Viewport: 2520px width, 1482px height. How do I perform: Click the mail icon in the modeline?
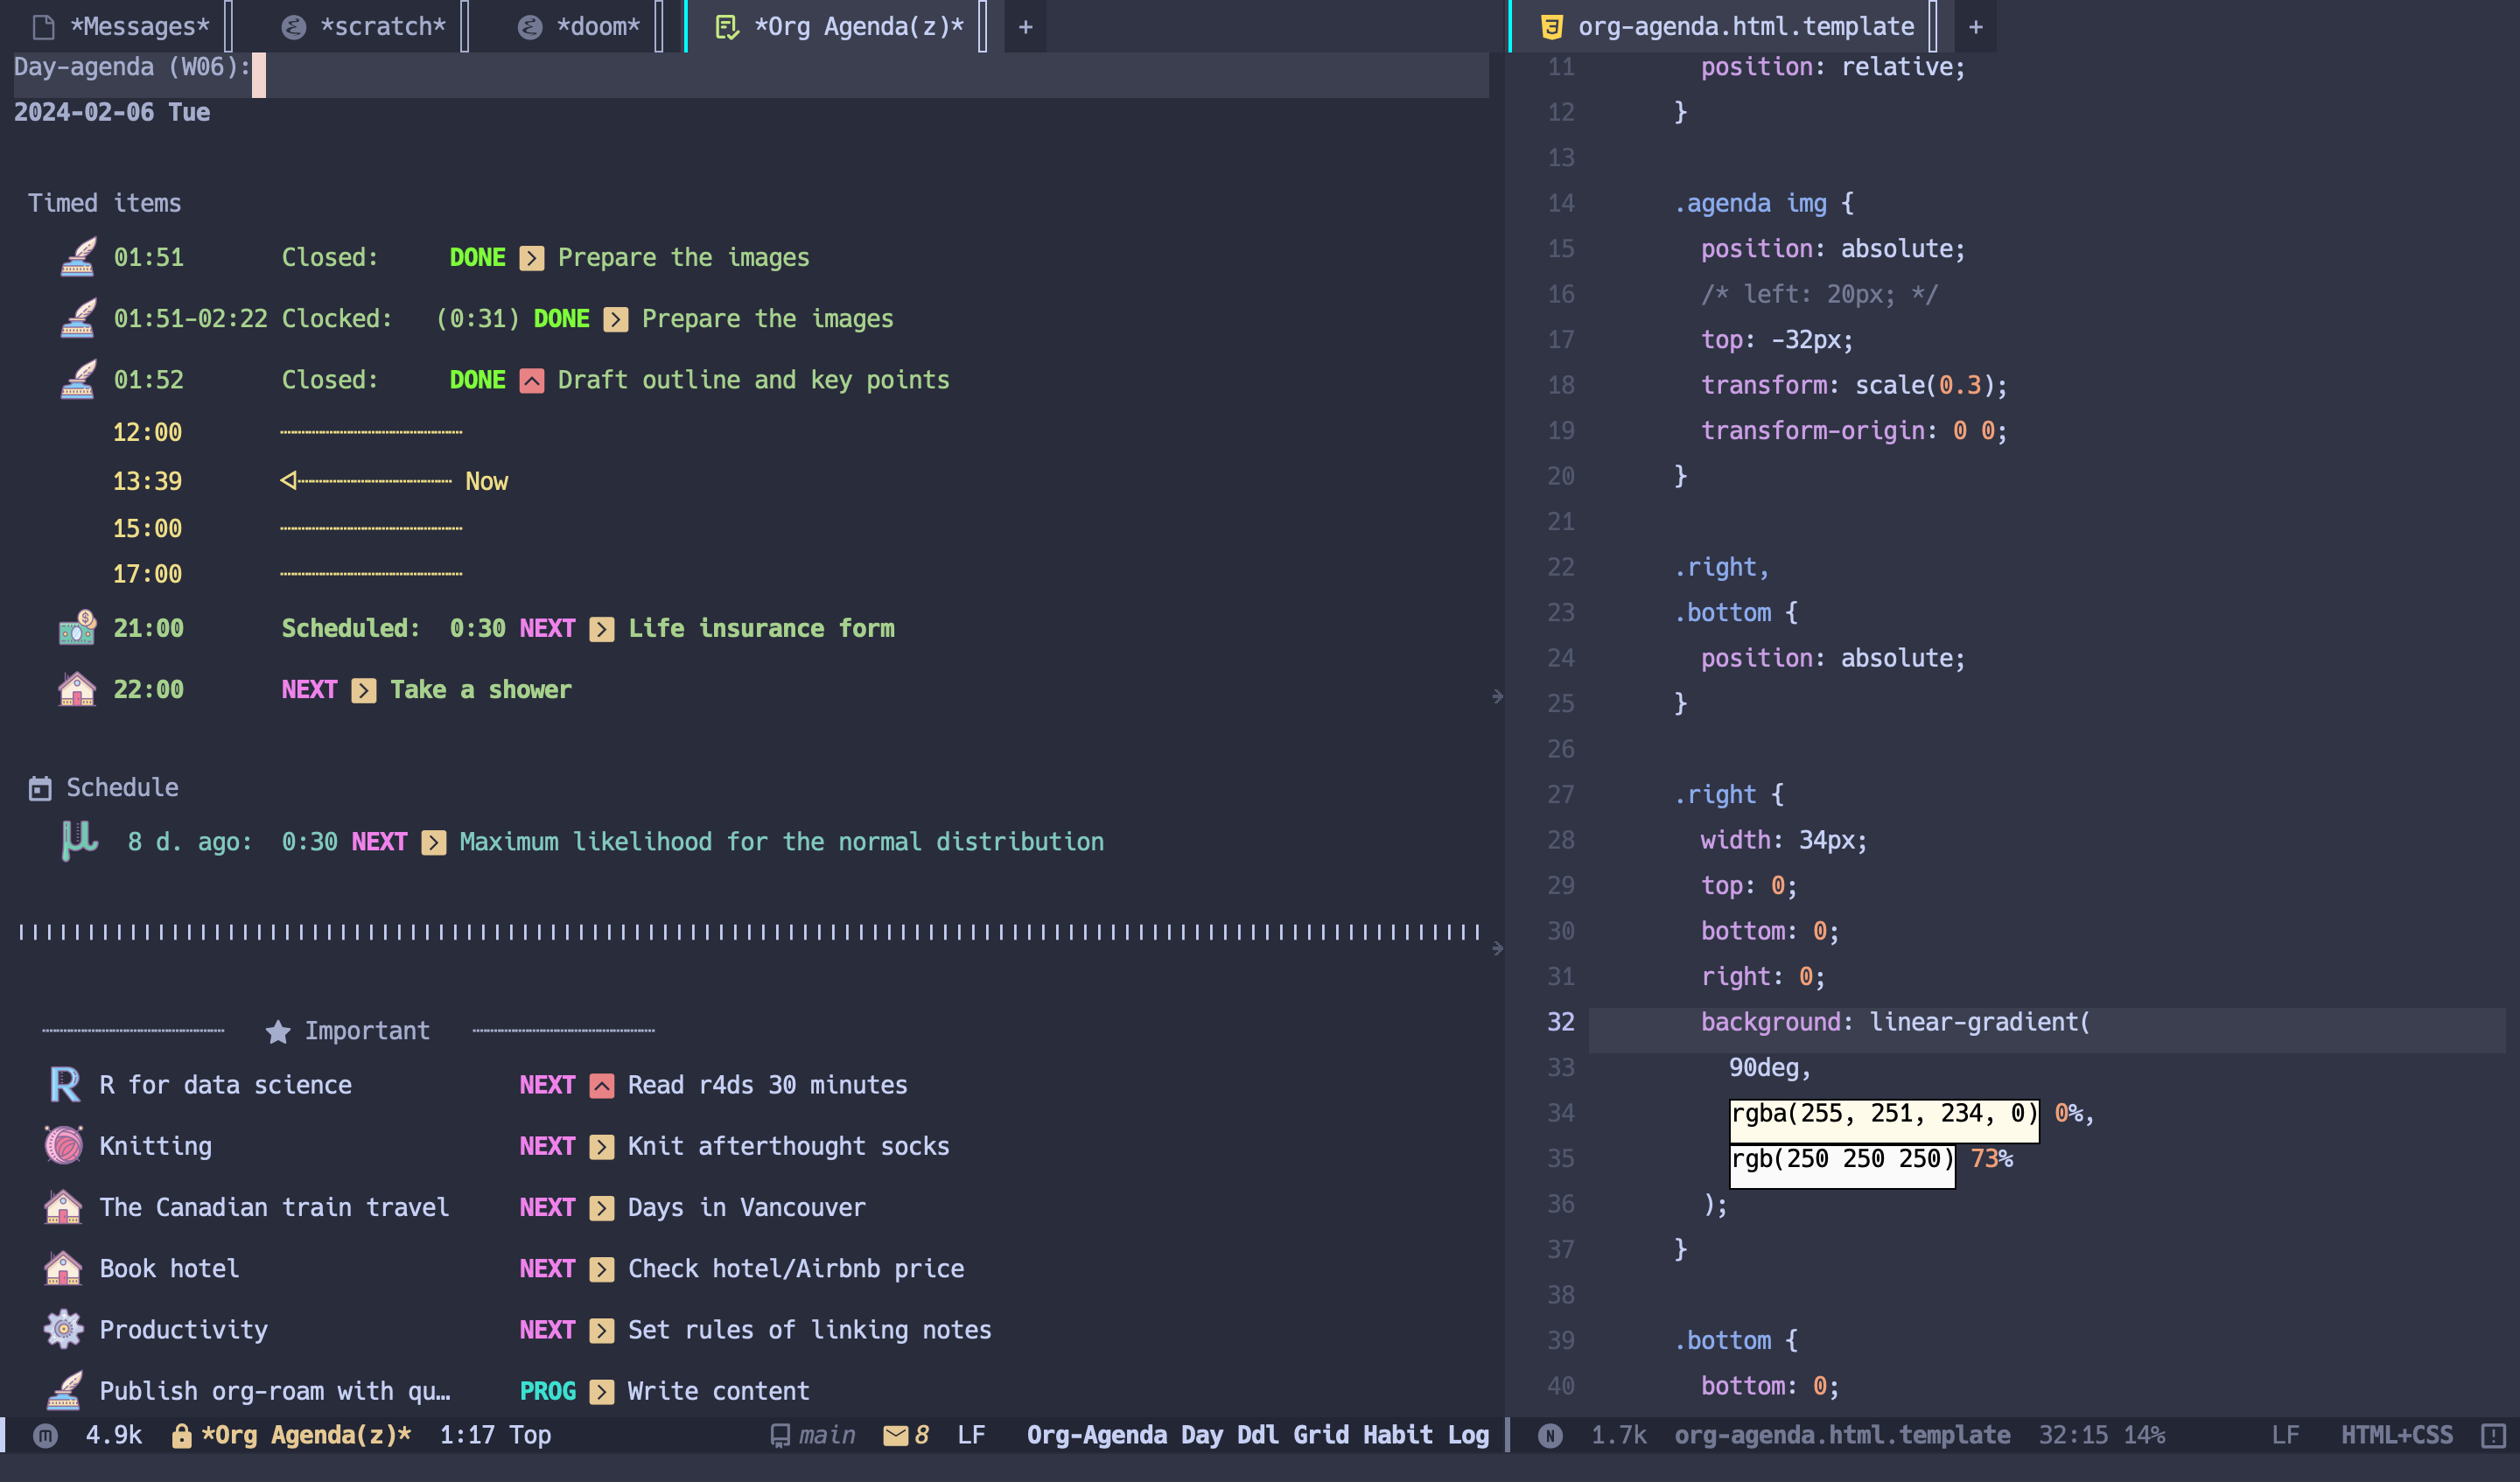pyautogui.click(x=895, y=1435)
